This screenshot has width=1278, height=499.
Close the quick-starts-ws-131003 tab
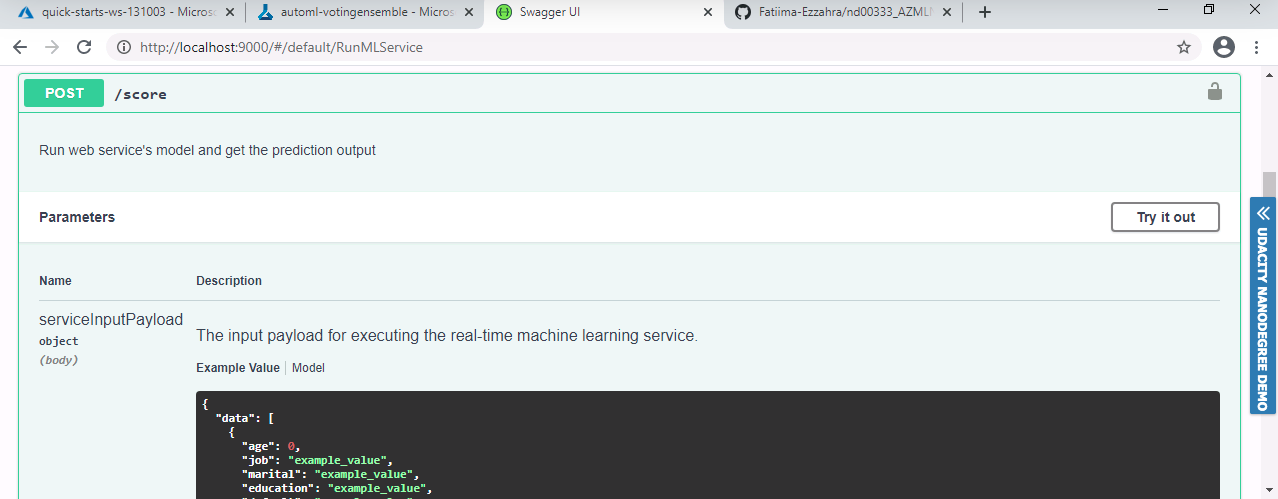point(230,12)
